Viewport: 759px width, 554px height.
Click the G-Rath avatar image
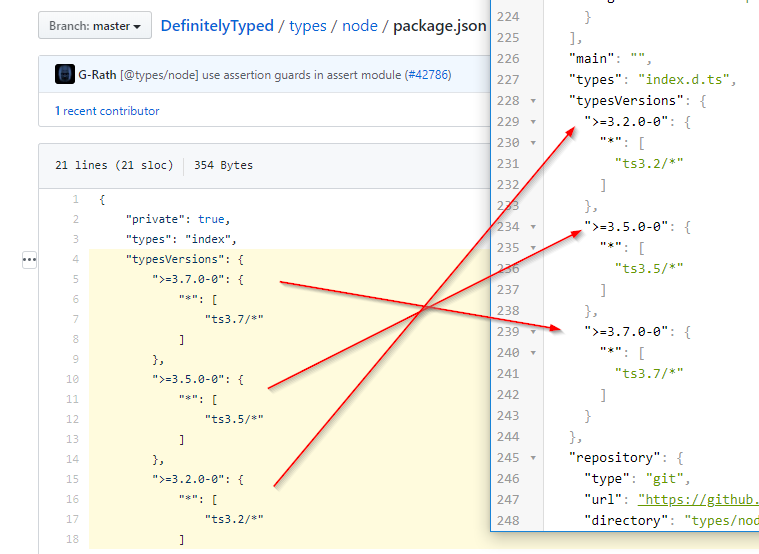tap(65, 75)
